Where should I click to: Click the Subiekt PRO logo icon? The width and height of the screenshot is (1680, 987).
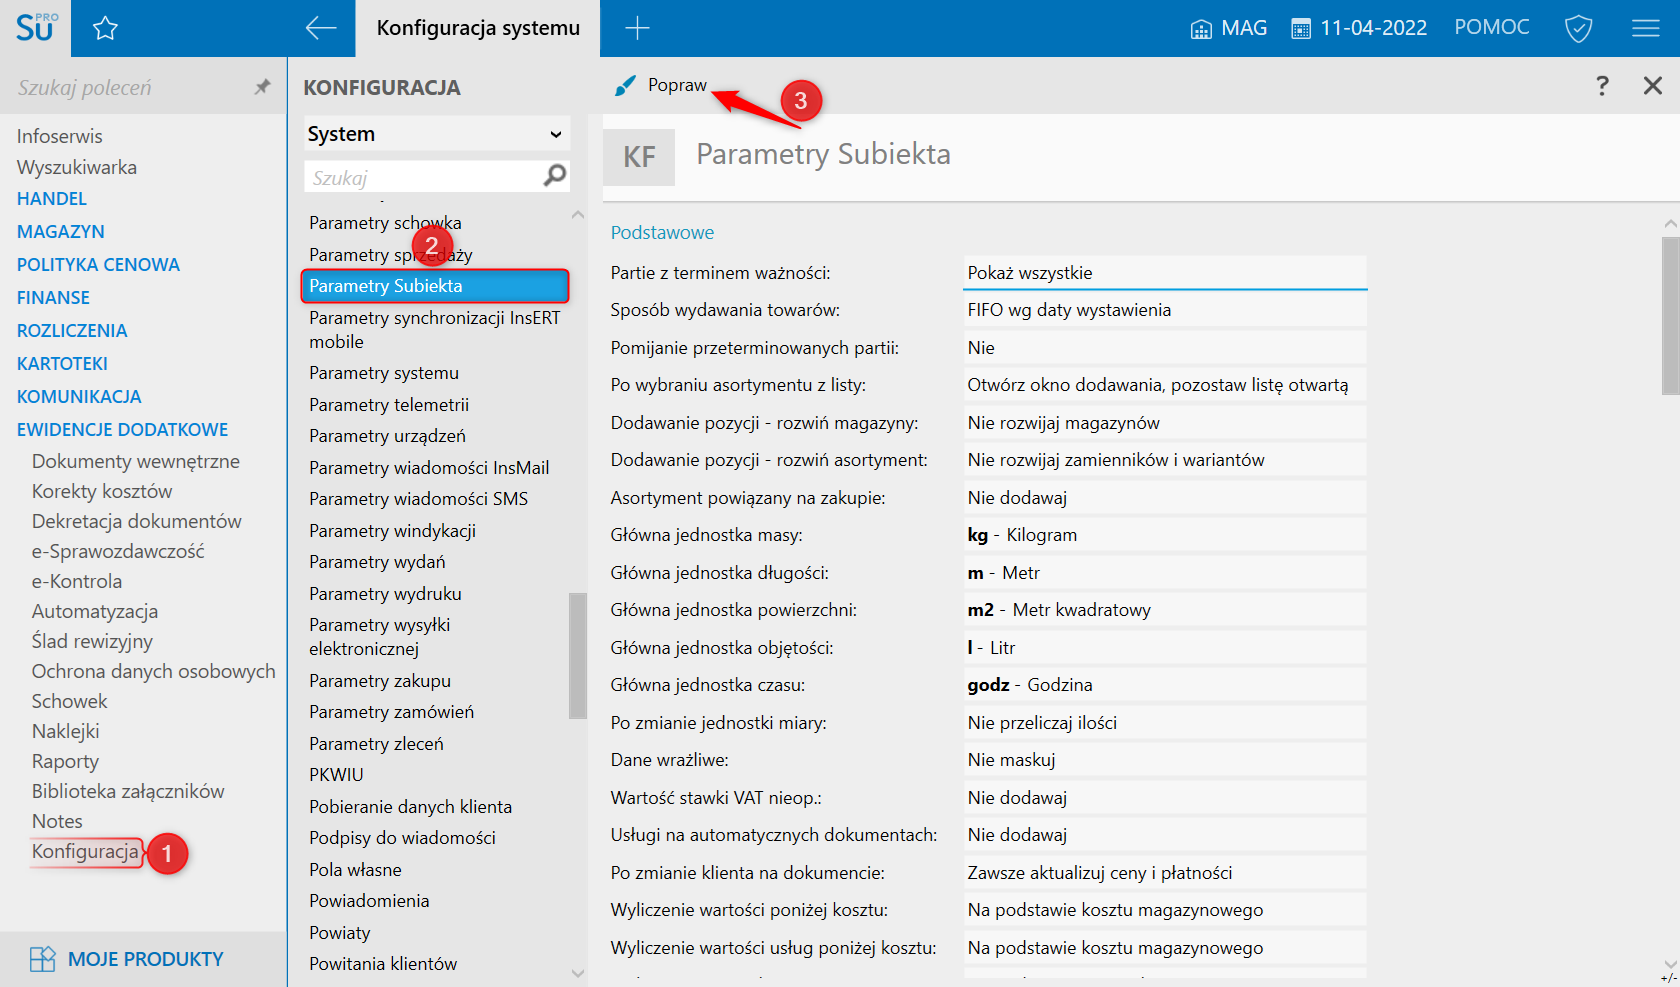pyautogui.click(x=36, y=27)
